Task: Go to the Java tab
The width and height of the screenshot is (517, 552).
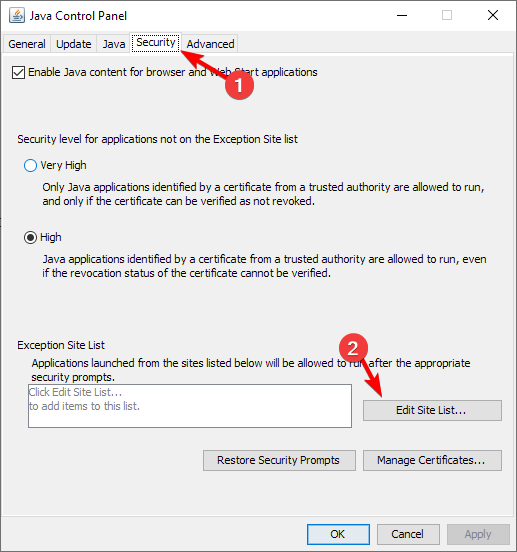Action: [114, 44]
